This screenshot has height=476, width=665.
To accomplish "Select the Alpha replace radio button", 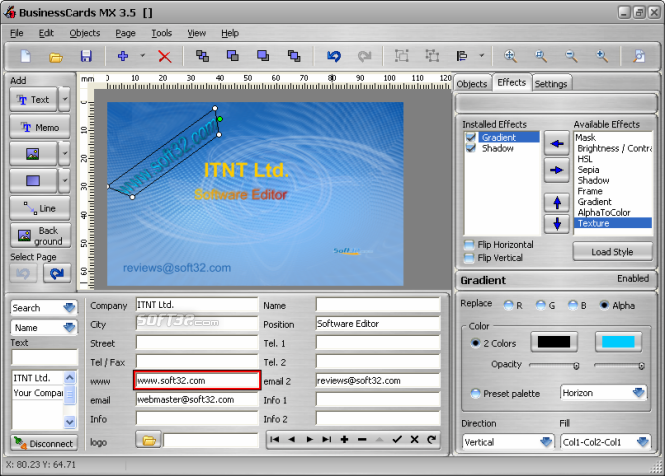I will click(604, 305).
